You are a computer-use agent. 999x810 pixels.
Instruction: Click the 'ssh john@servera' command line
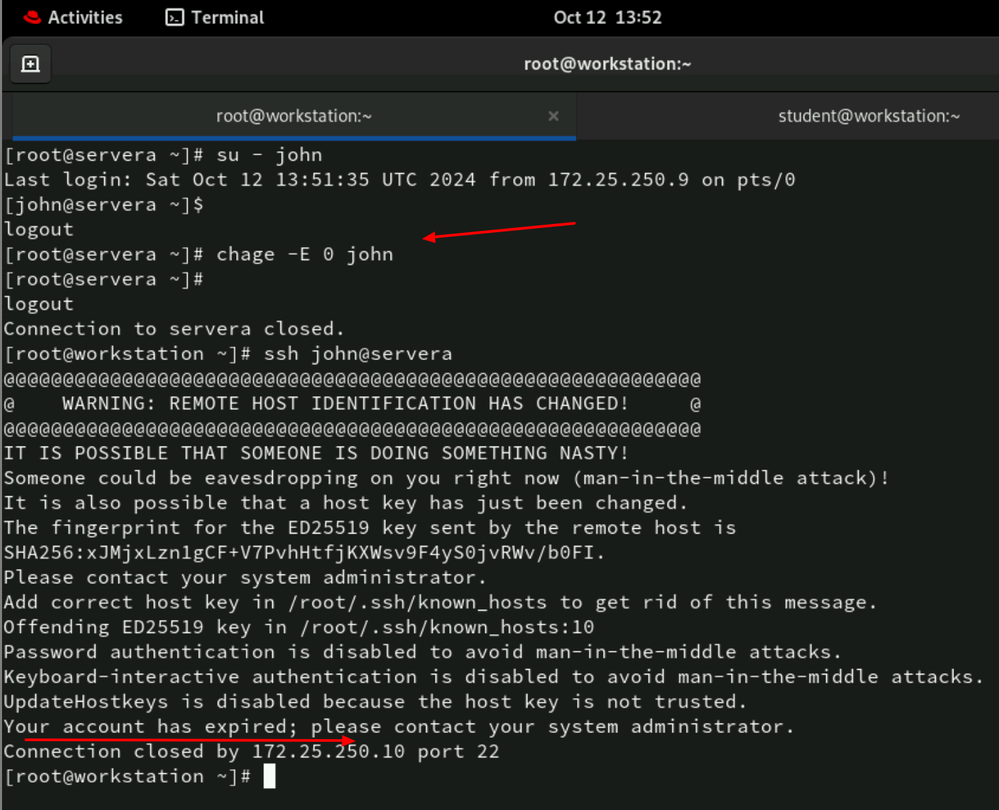pyautogui.click(x=358, y=354)
